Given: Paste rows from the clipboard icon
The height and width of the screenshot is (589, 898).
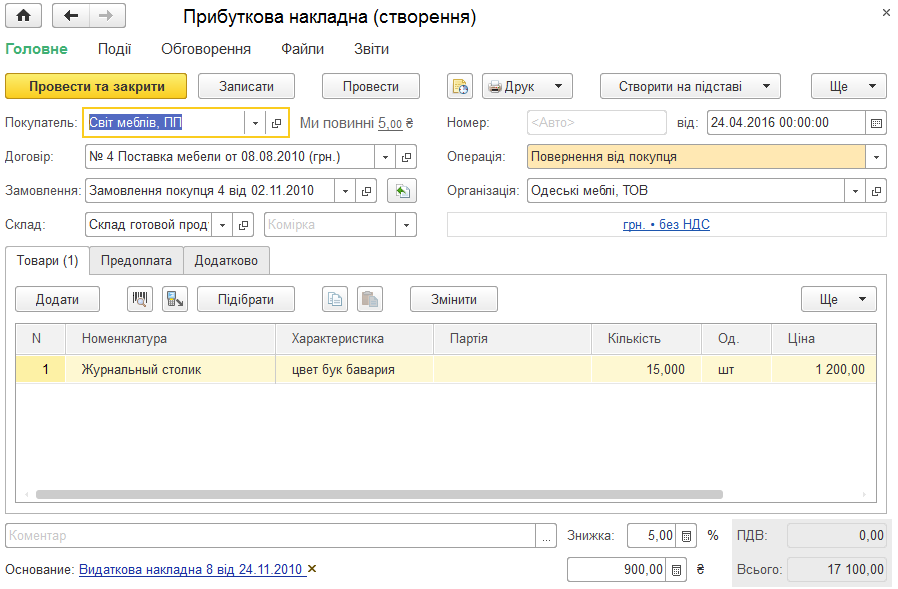Looking at the screenshot, I should [370, 299].
